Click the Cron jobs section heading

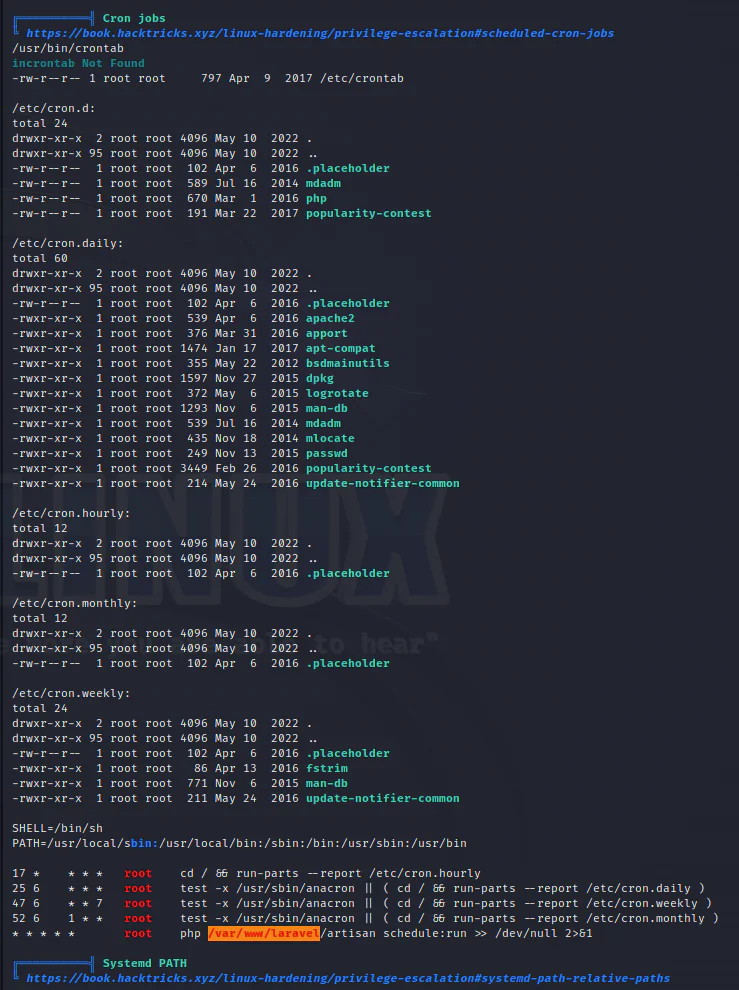point(134,18)
